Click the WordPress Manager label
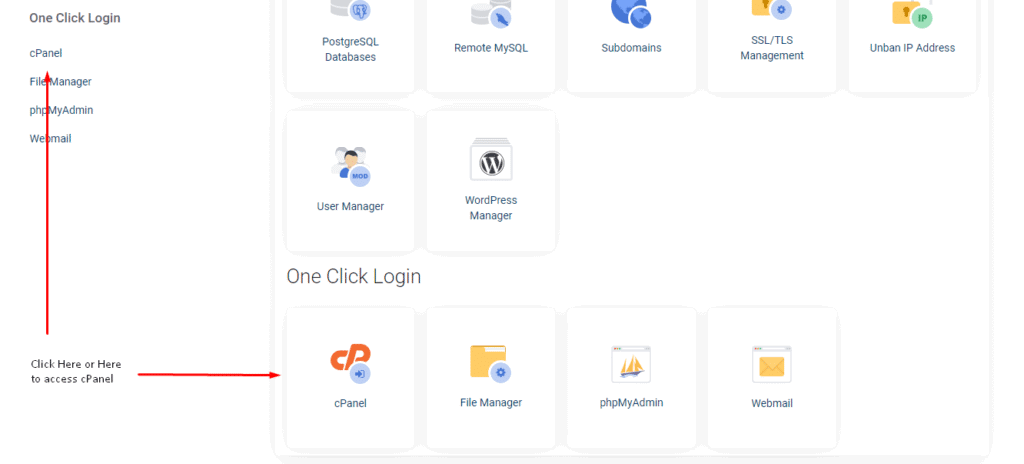 point(491,208)
